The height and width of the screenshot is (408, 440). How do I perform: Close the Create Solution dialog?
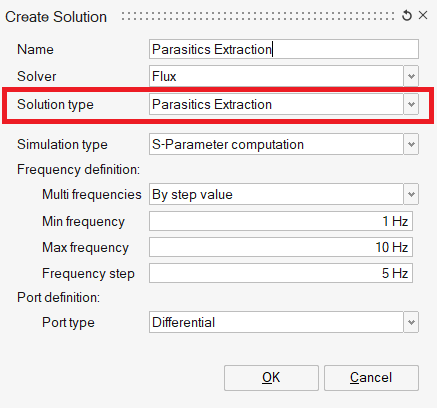tap(423, 15)
